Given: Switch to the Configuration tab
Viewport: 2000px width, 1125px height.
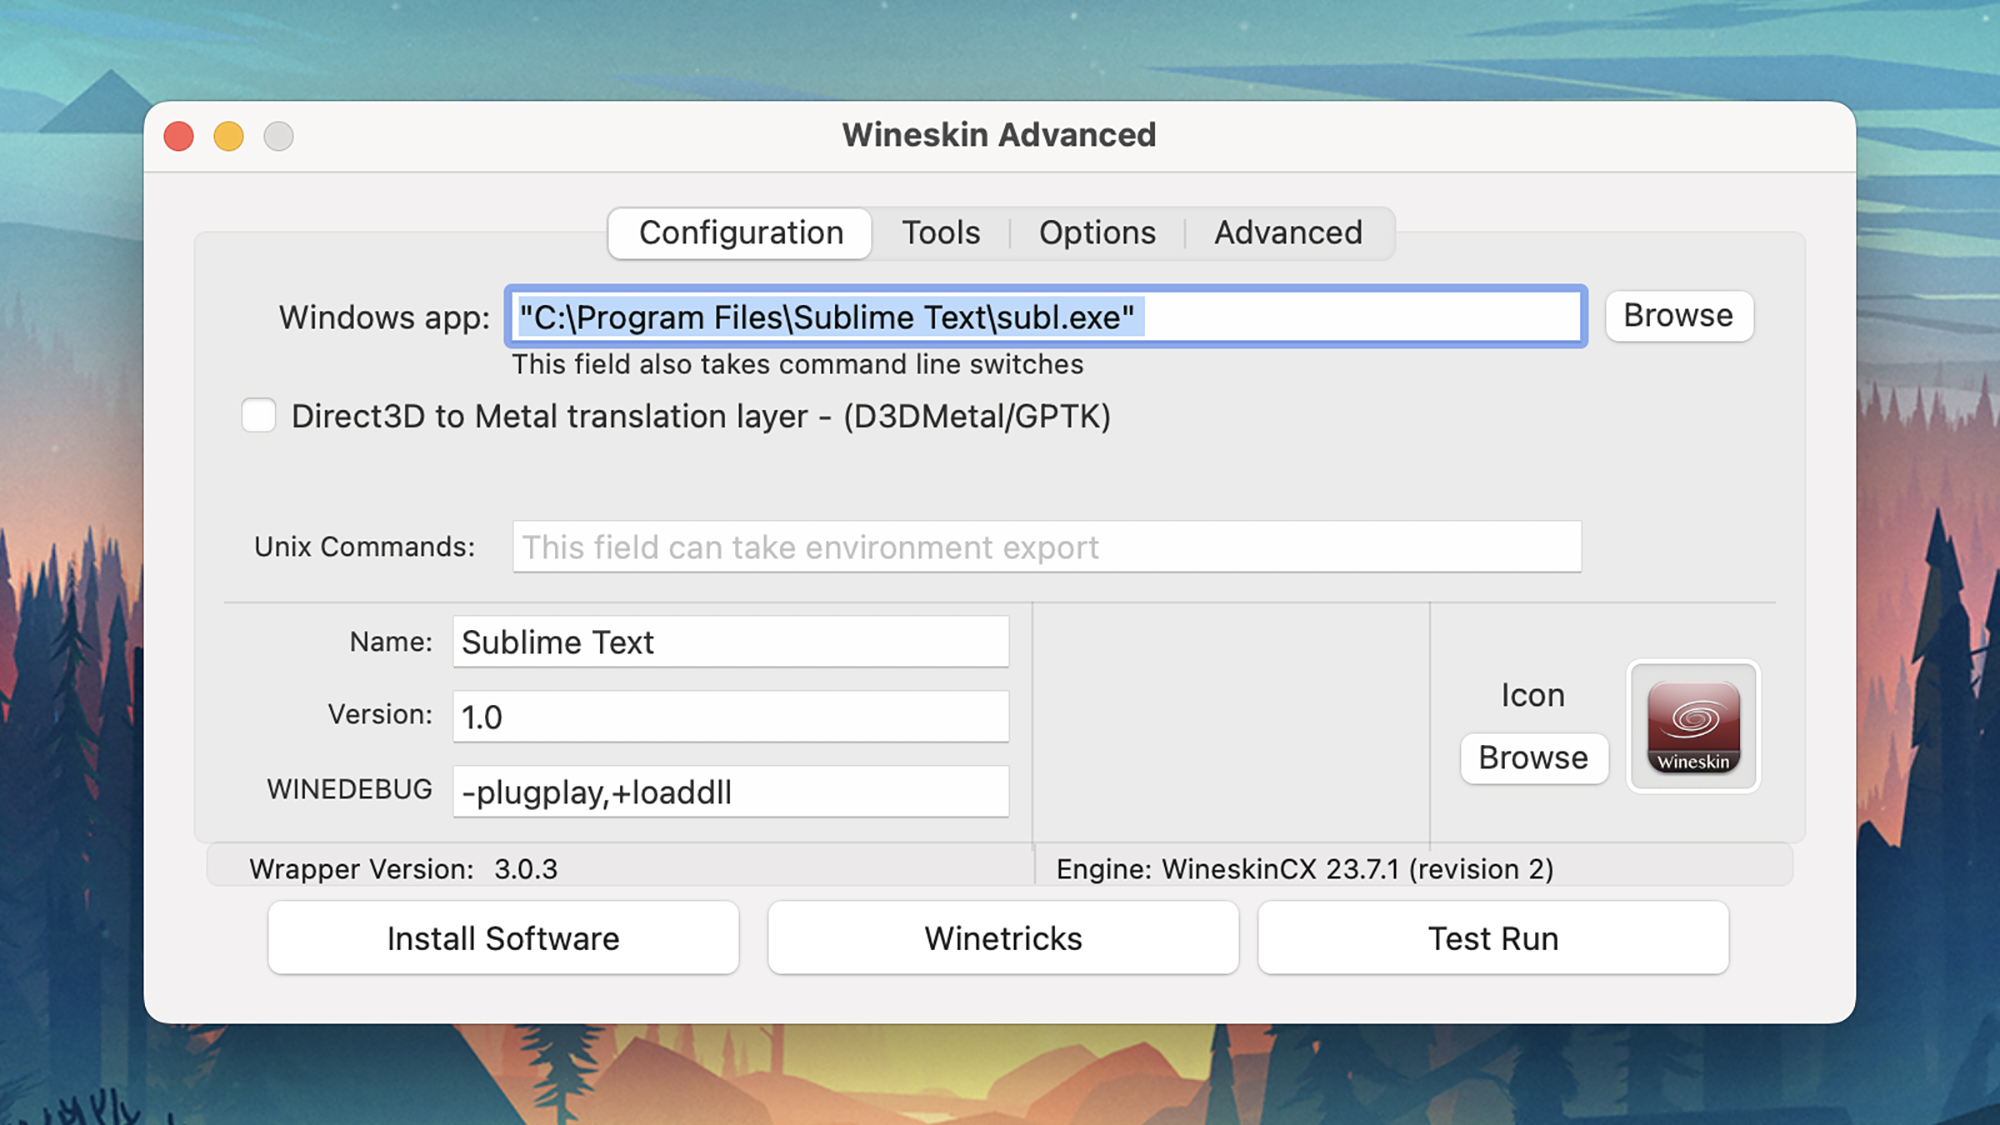Looking at the screenshot, I should click(740, 233).
